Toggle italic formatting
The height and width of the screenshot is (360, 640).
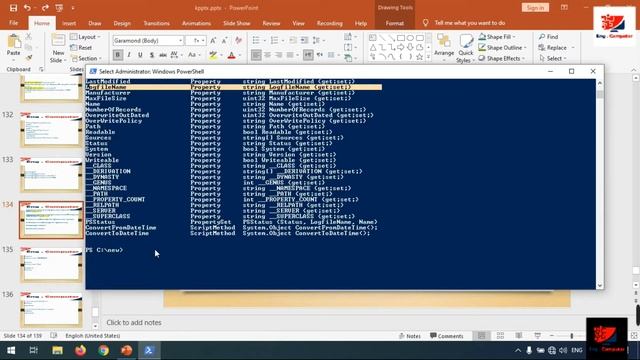coord(129,55)
